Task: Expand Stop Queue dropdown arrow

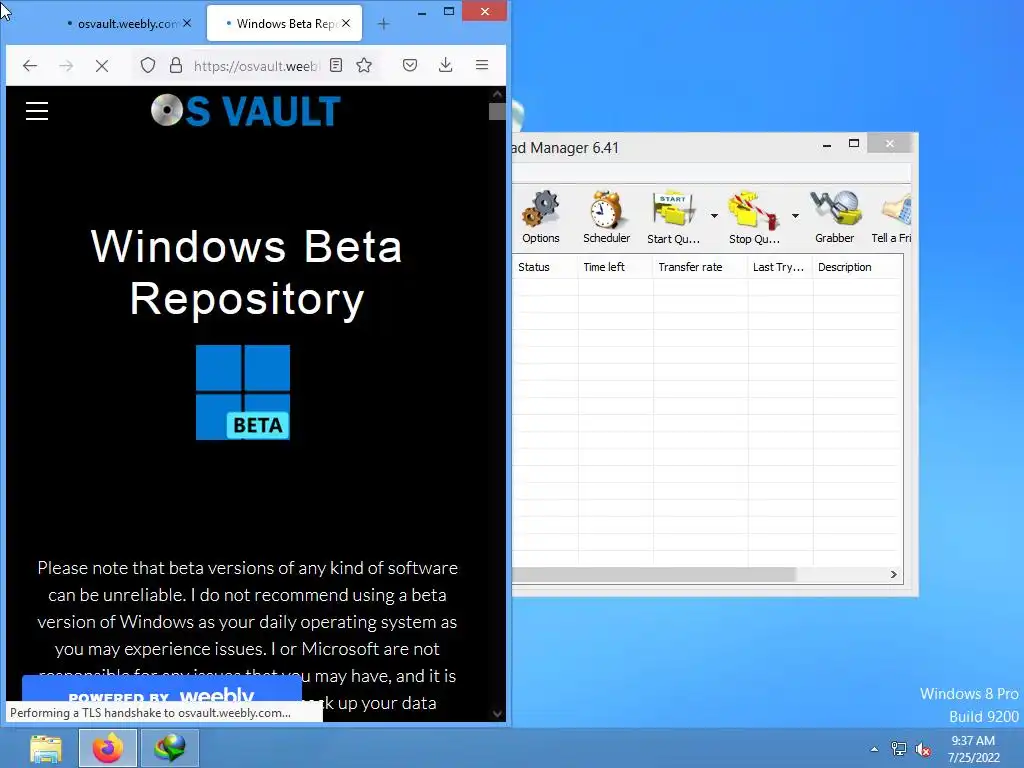Action: (795, 216)
